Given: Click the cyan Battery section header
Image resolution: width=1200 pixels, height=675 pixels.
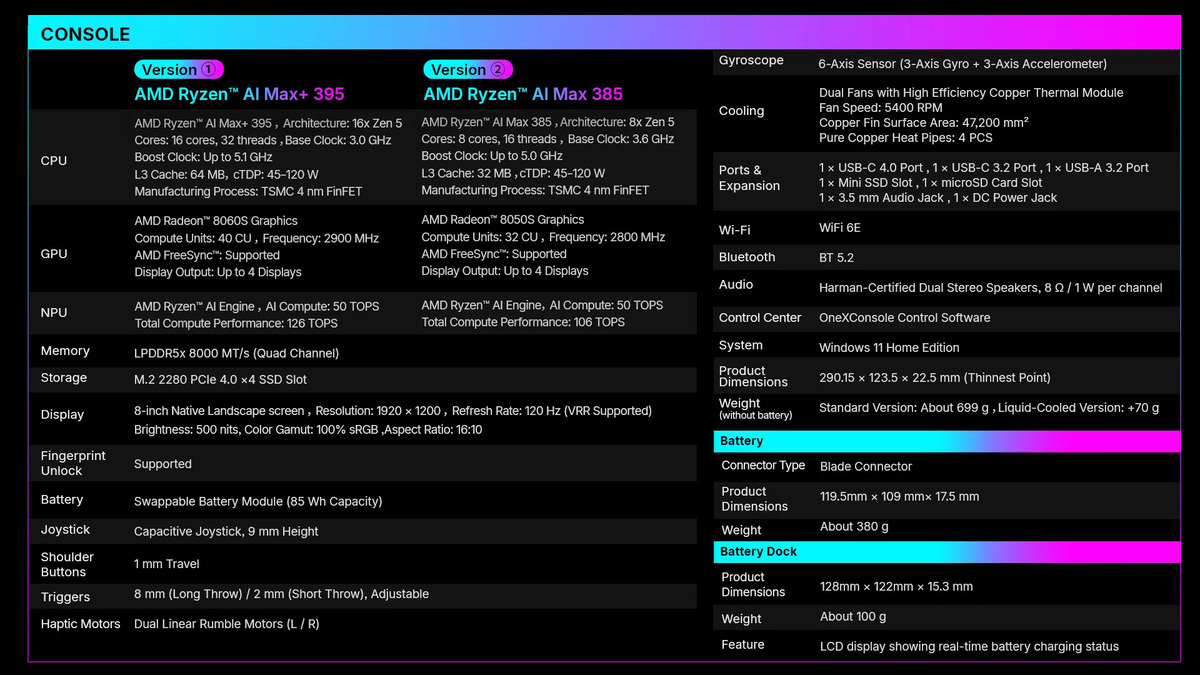Looking at the screenshot, I should pyautogui.click(x=742, y=441).
